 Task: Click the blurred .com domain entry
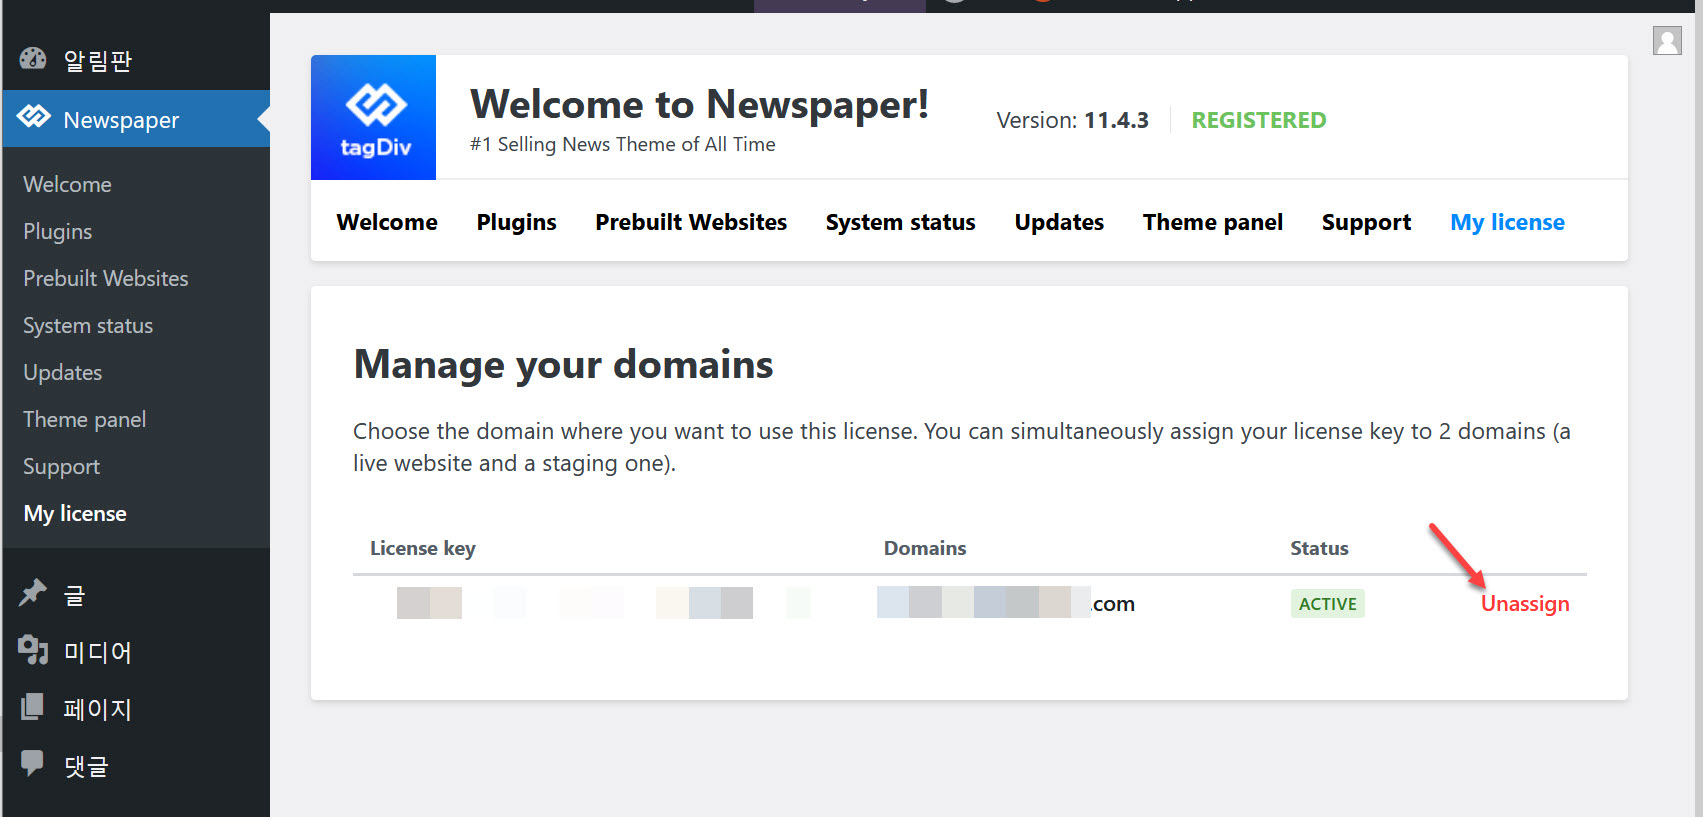[x=1006, y=603]
